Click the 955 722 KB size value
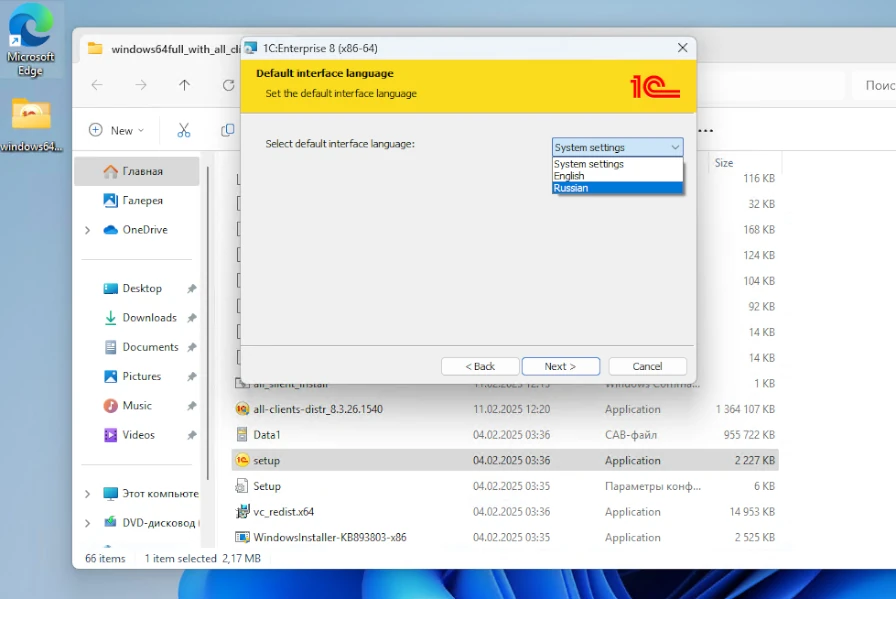 tap(749, 435)
